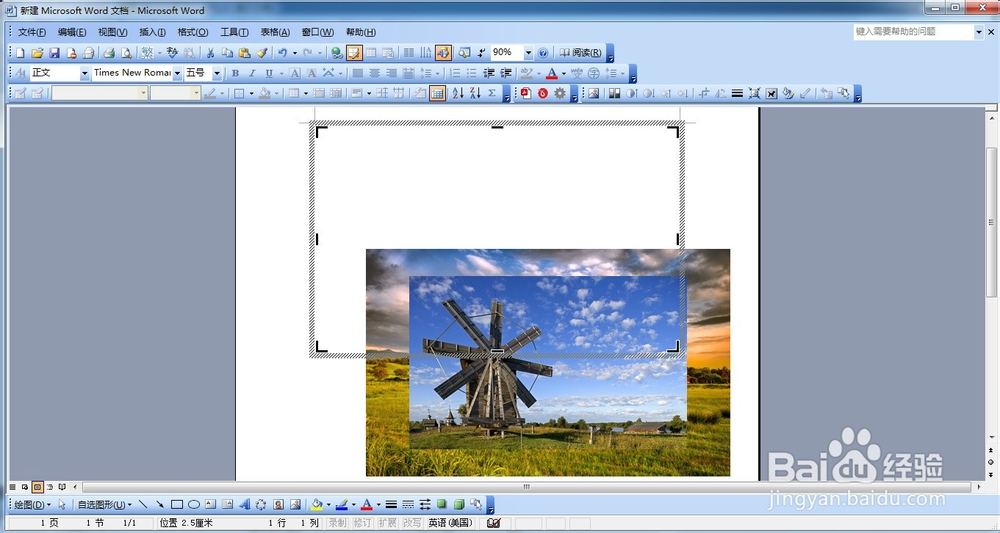Click the red Font Color A on Formatting toolbar
Viewport: 1000px width, 533px height.
(x=552, y=73)
